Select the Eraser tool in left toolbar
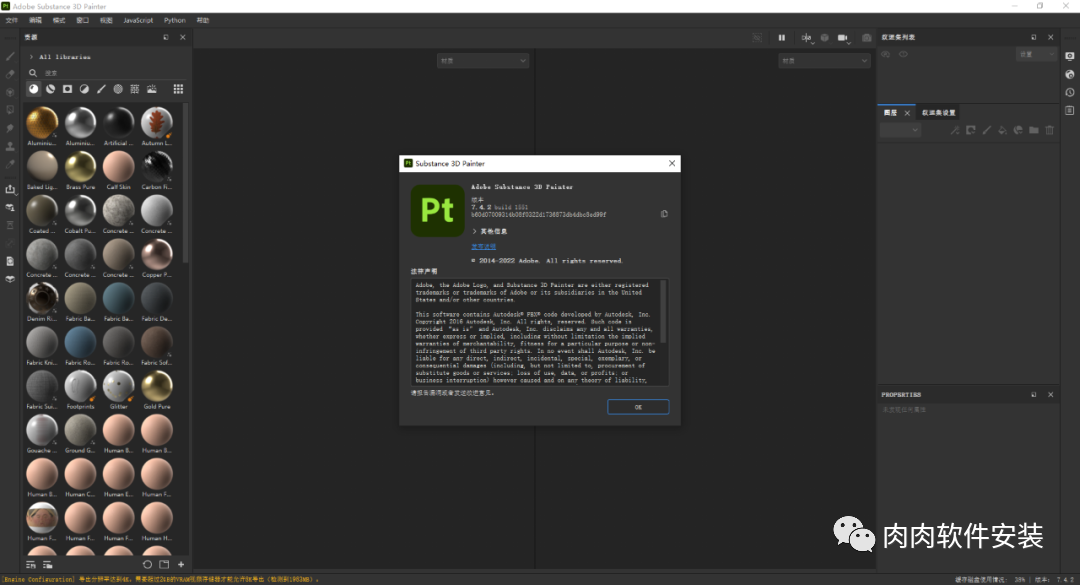1080x585 pixels. (x=10, y=74)
